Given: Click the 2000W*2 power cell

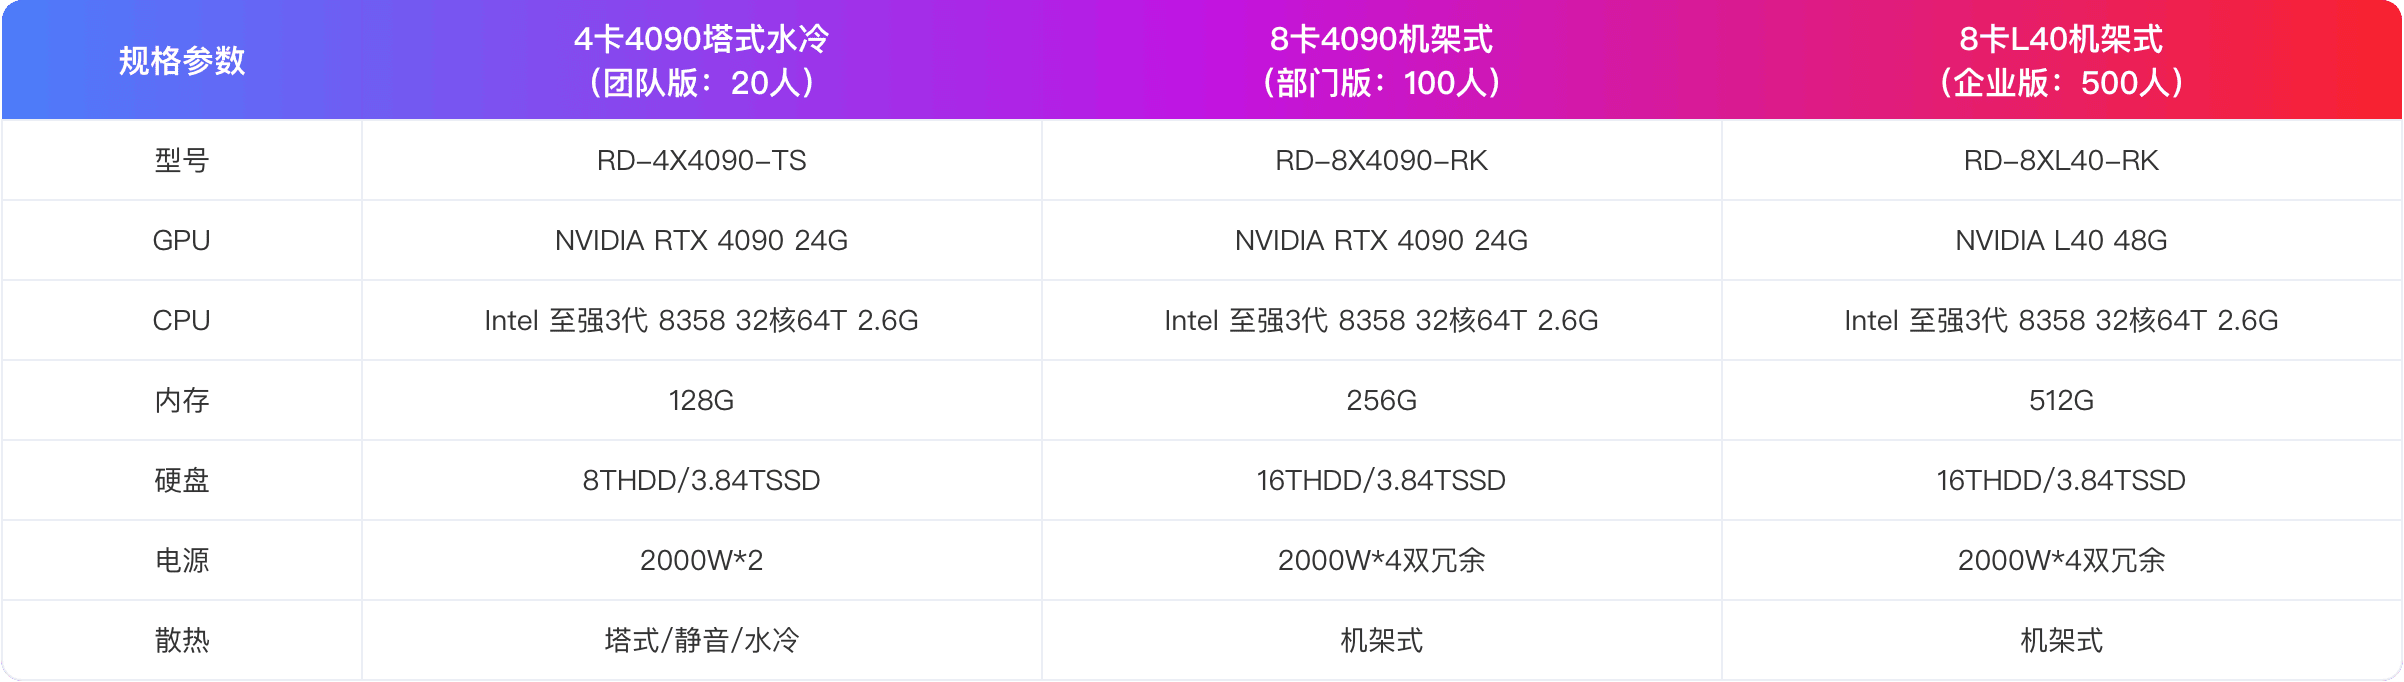Looking at the screenshot, I should [701, 560].
